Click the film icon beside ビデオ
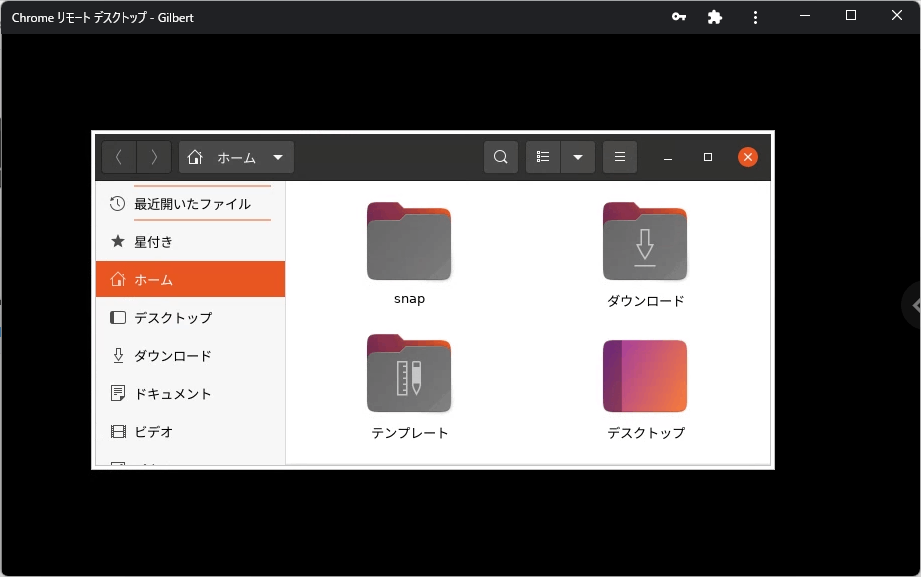The image size is (921, 577). click(118, 432)
